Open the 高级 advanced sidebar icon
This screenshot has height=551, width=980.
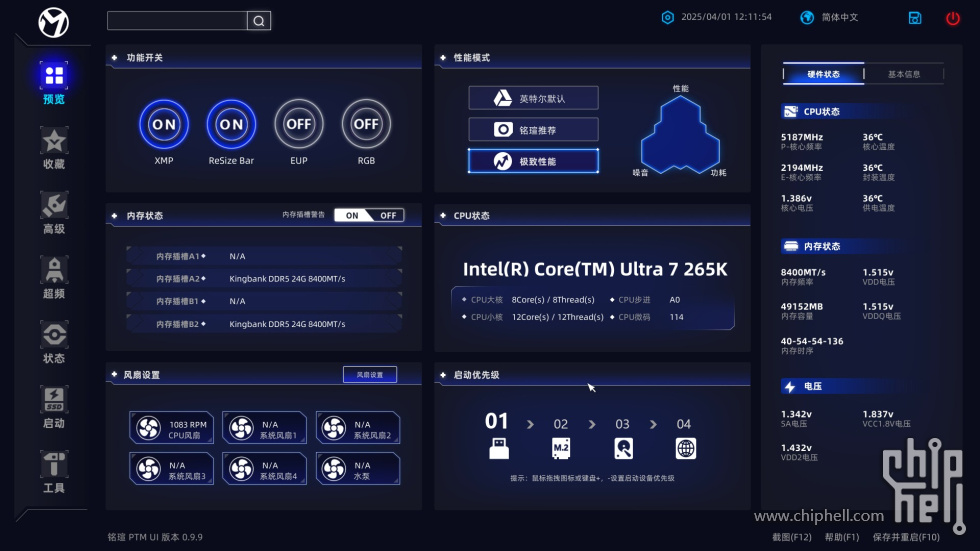pos(54,206)
